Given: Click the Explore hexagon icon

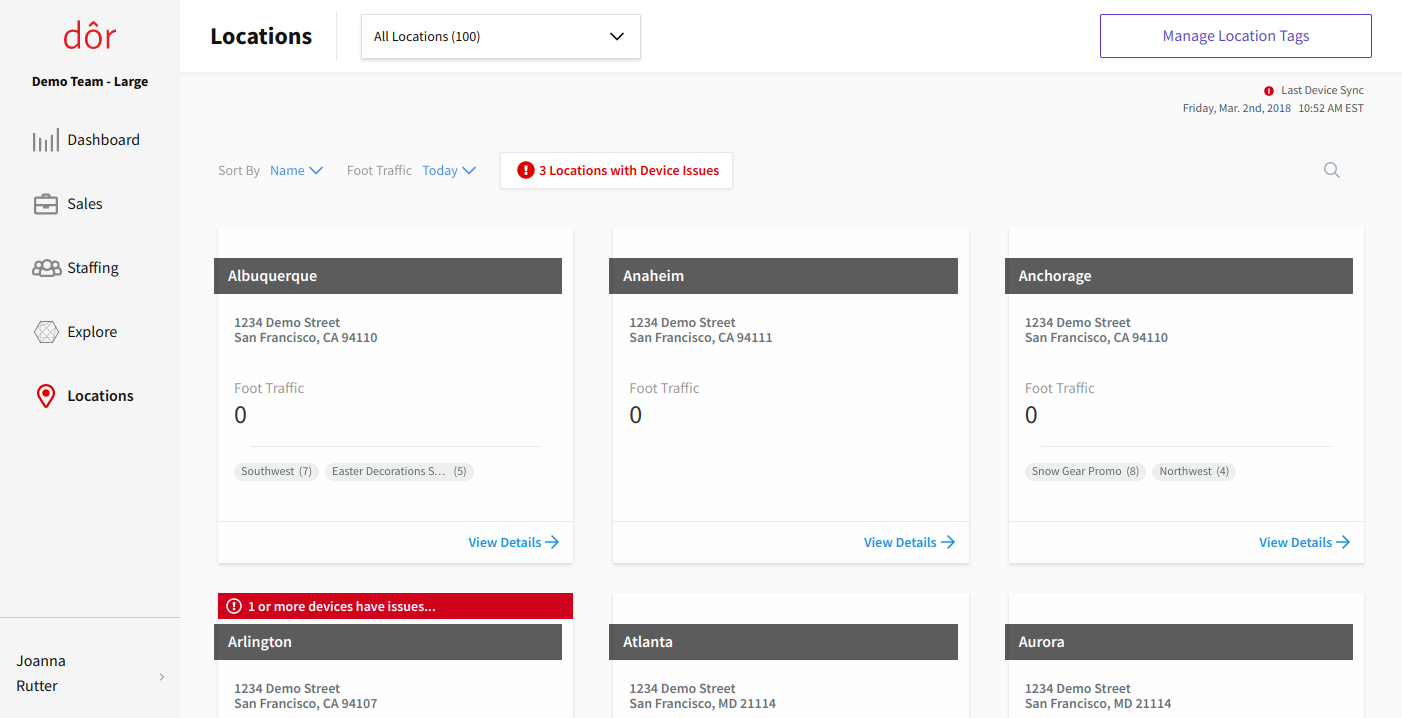Looking at the screenshot, I should click(x=46, y=332).
